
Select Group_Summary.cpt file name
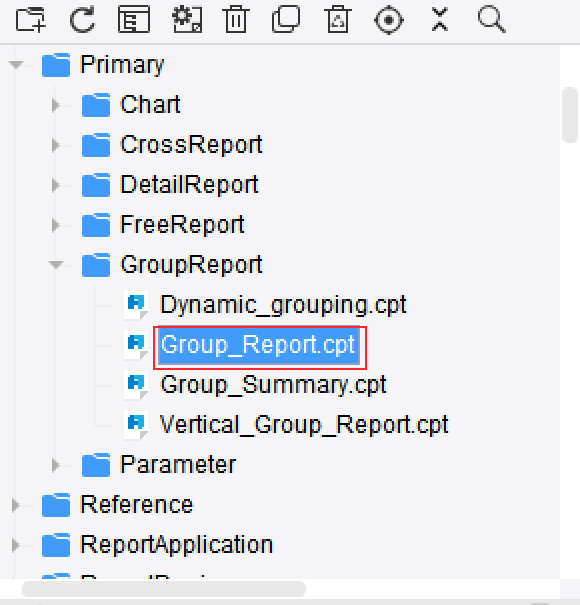click(274, 385)
